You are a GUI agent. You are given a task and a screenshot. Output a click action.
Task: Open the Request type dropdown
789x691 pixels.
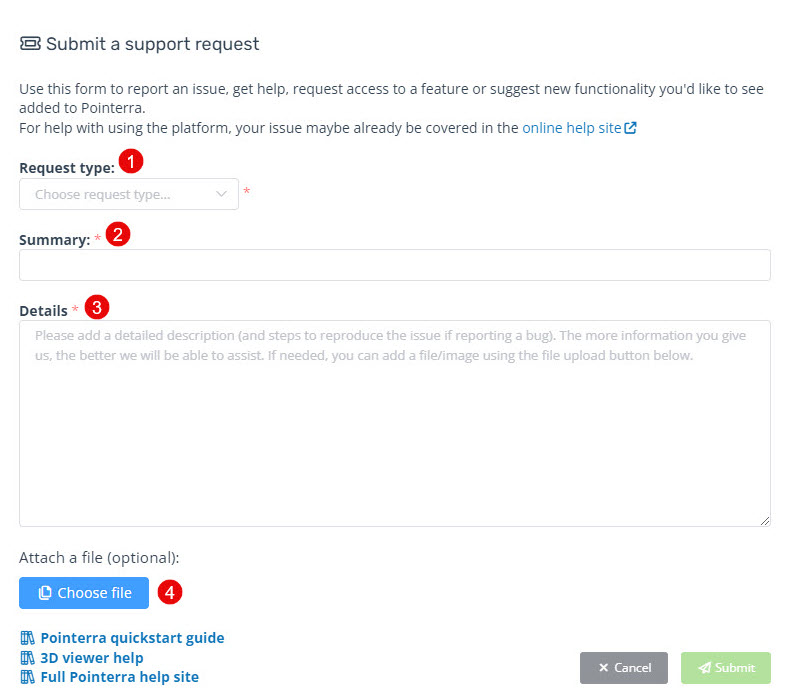[128, 194]
